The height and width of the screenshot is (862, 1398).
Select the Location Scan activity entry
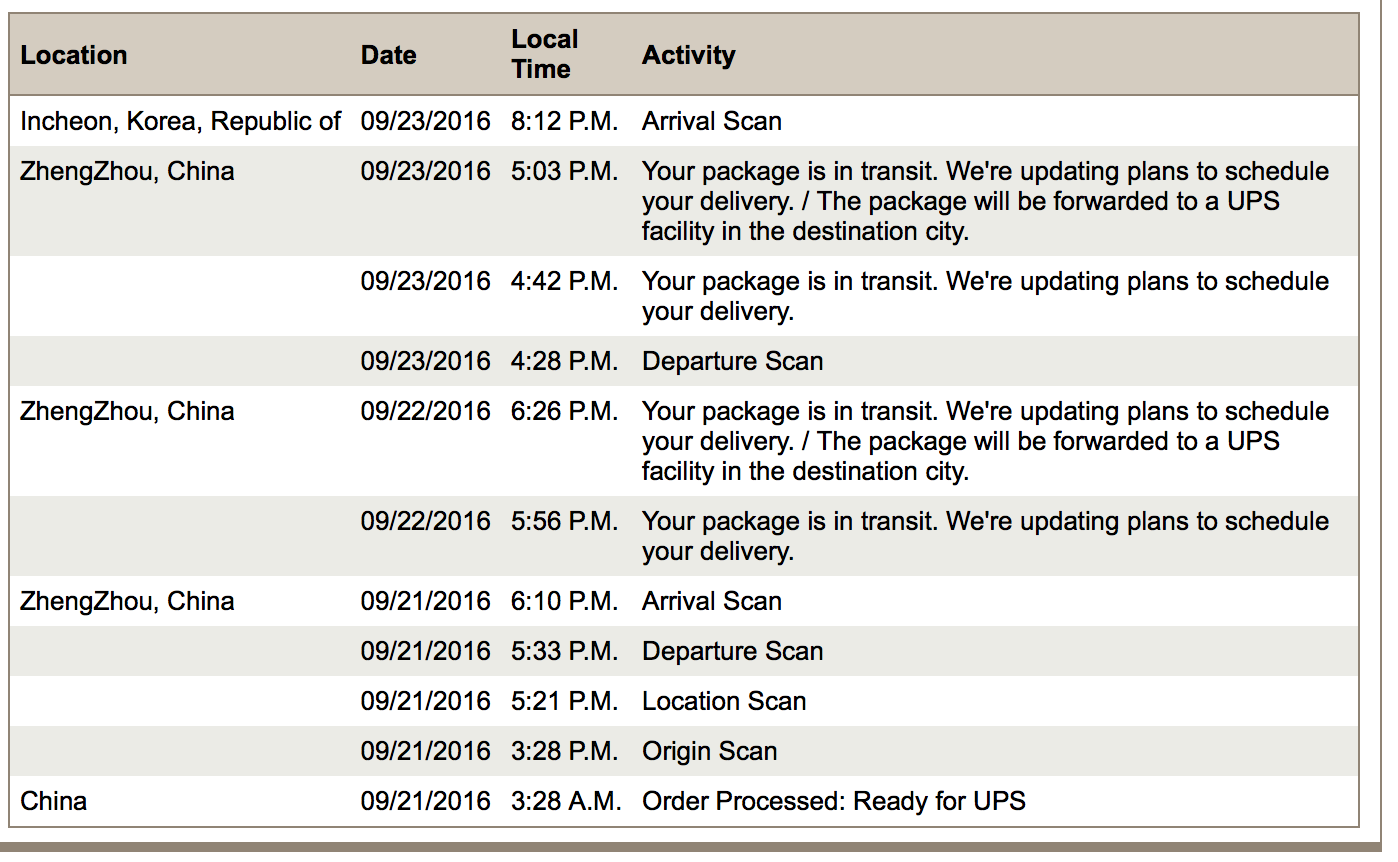(x=724, y=701)
